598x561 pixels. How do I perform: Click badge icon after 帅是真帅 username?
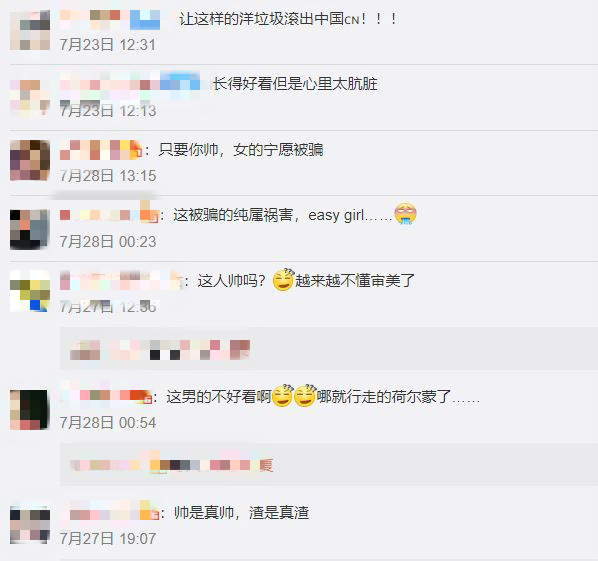[154, 515]
